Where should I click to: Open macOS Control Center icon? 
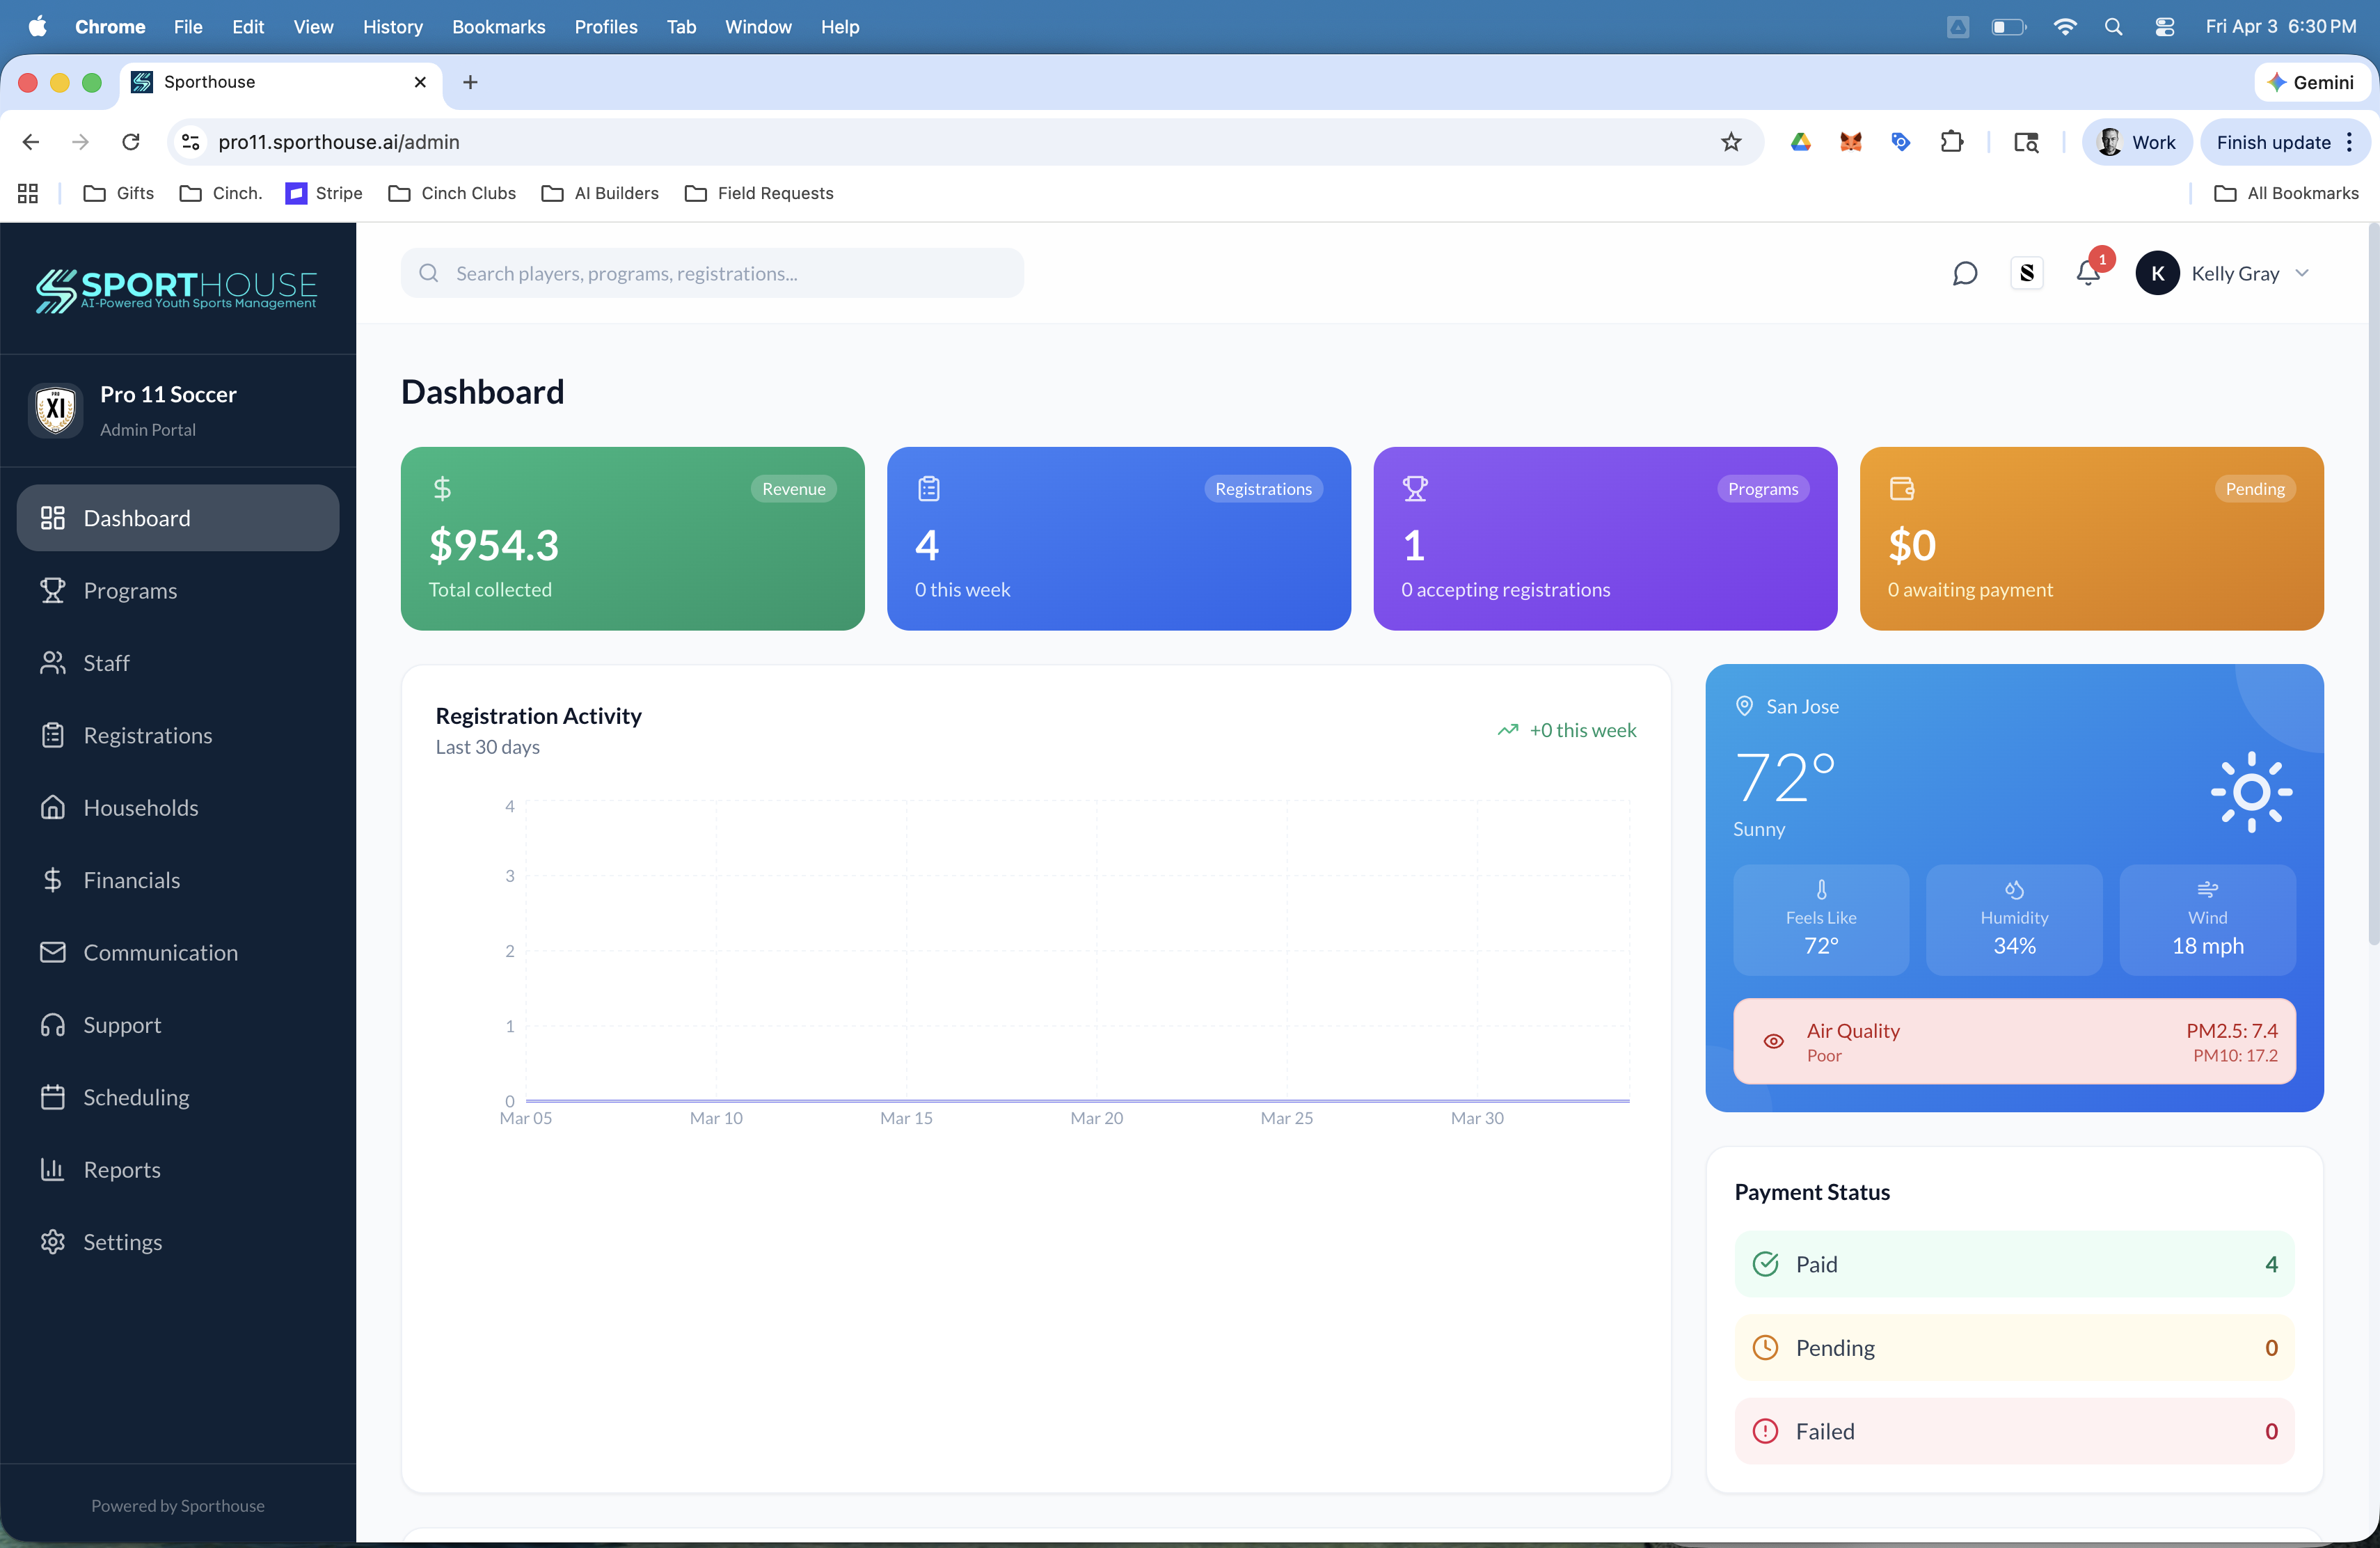[x=2164, y=27]
